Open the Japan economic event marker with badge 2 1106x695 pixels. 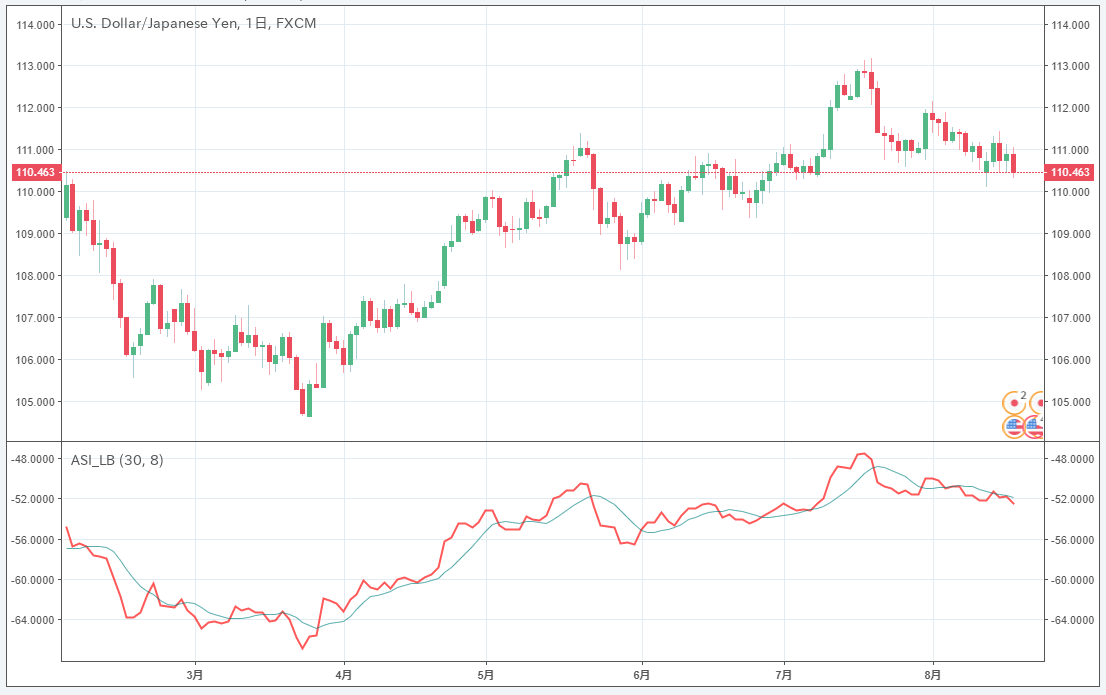click(1014, 403)
